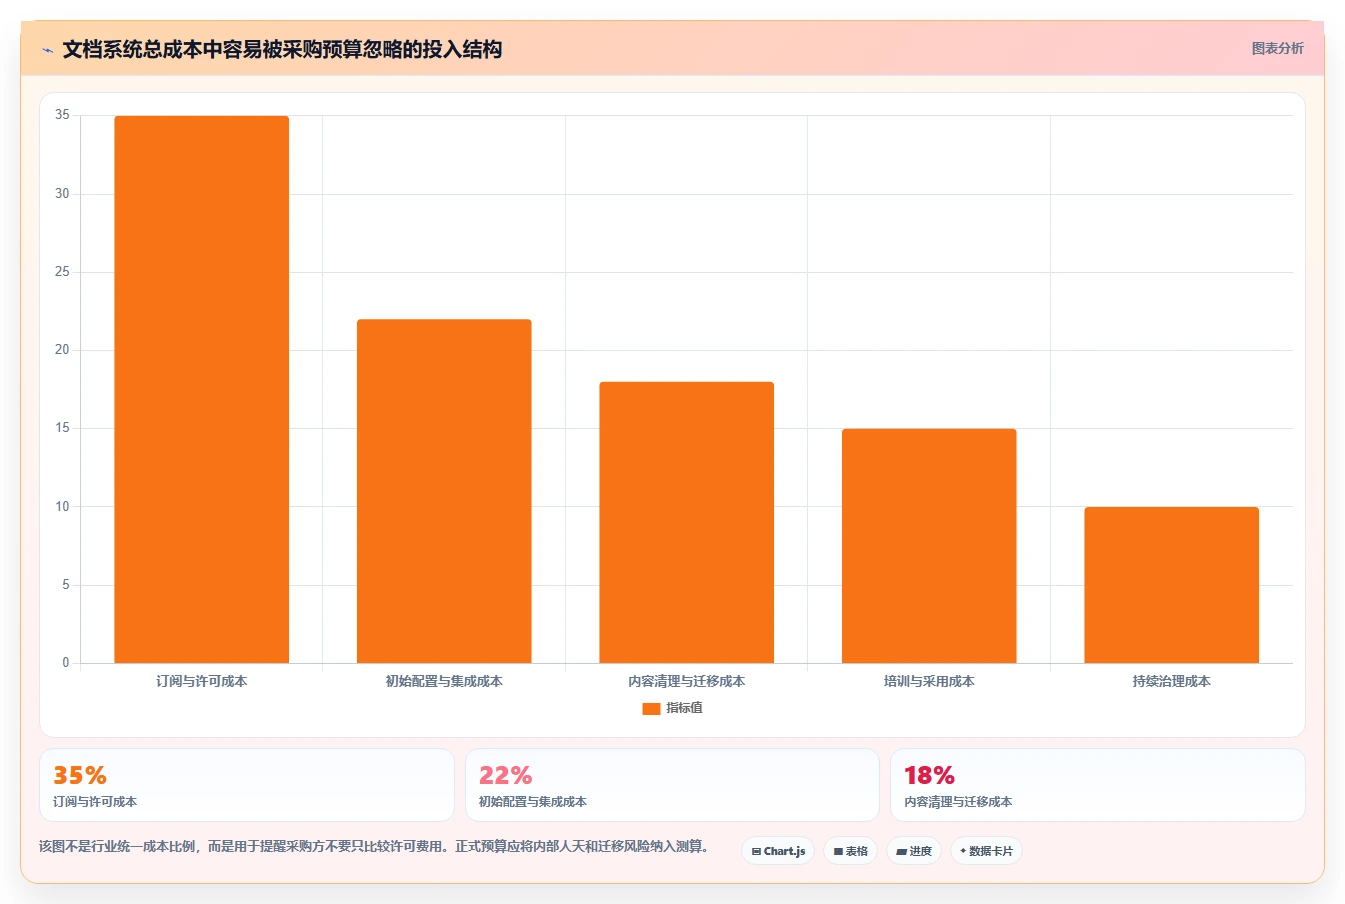Select the 培训与采用成本 bar
The image size is (1345, 904).
[x=929, y=546]
